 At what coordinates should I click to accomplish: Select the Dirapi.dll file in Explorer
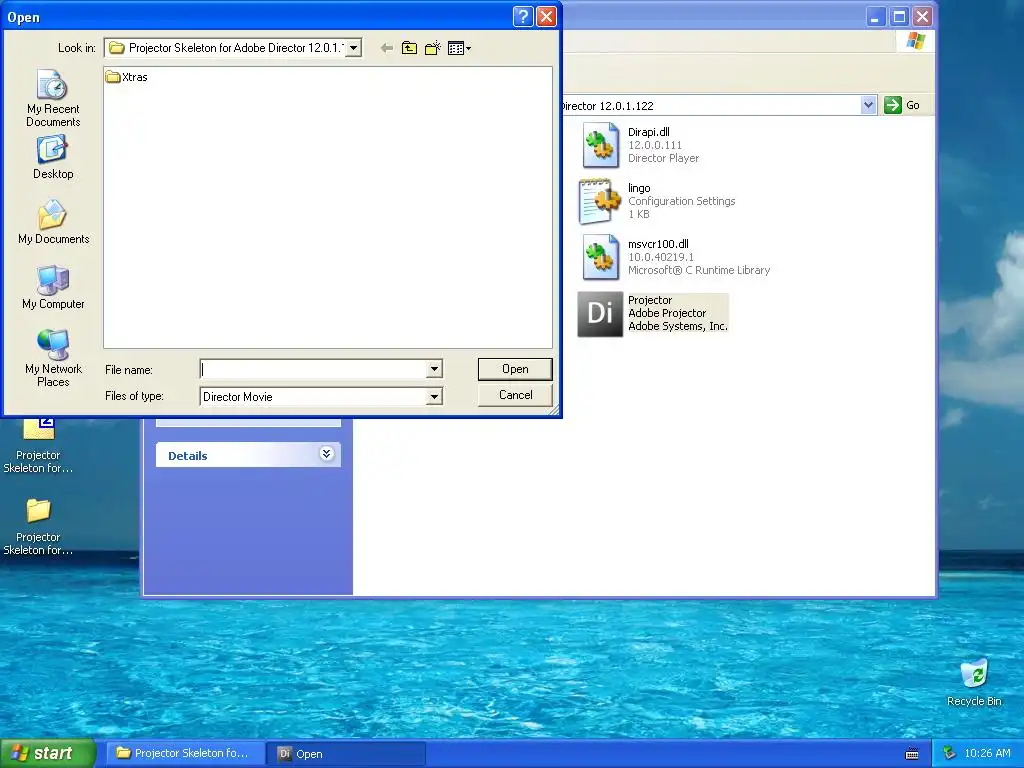640,145
